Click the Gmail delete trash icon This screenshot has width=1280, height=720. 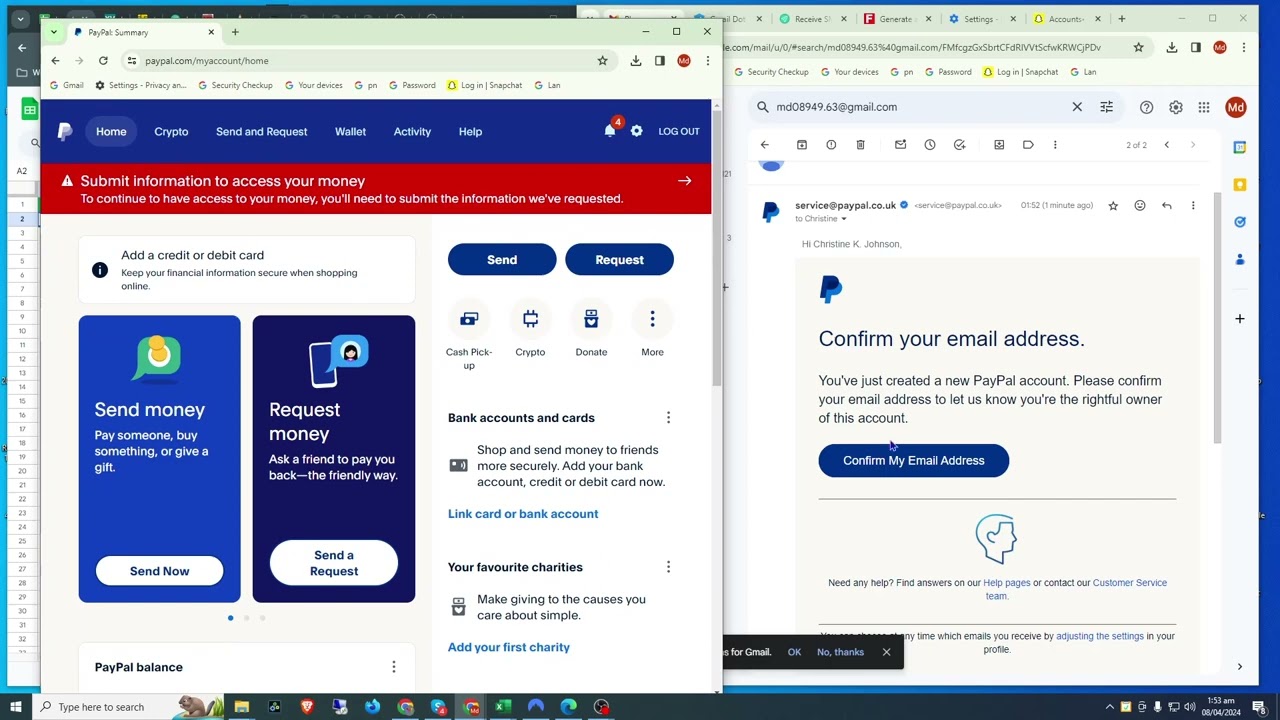860,145
